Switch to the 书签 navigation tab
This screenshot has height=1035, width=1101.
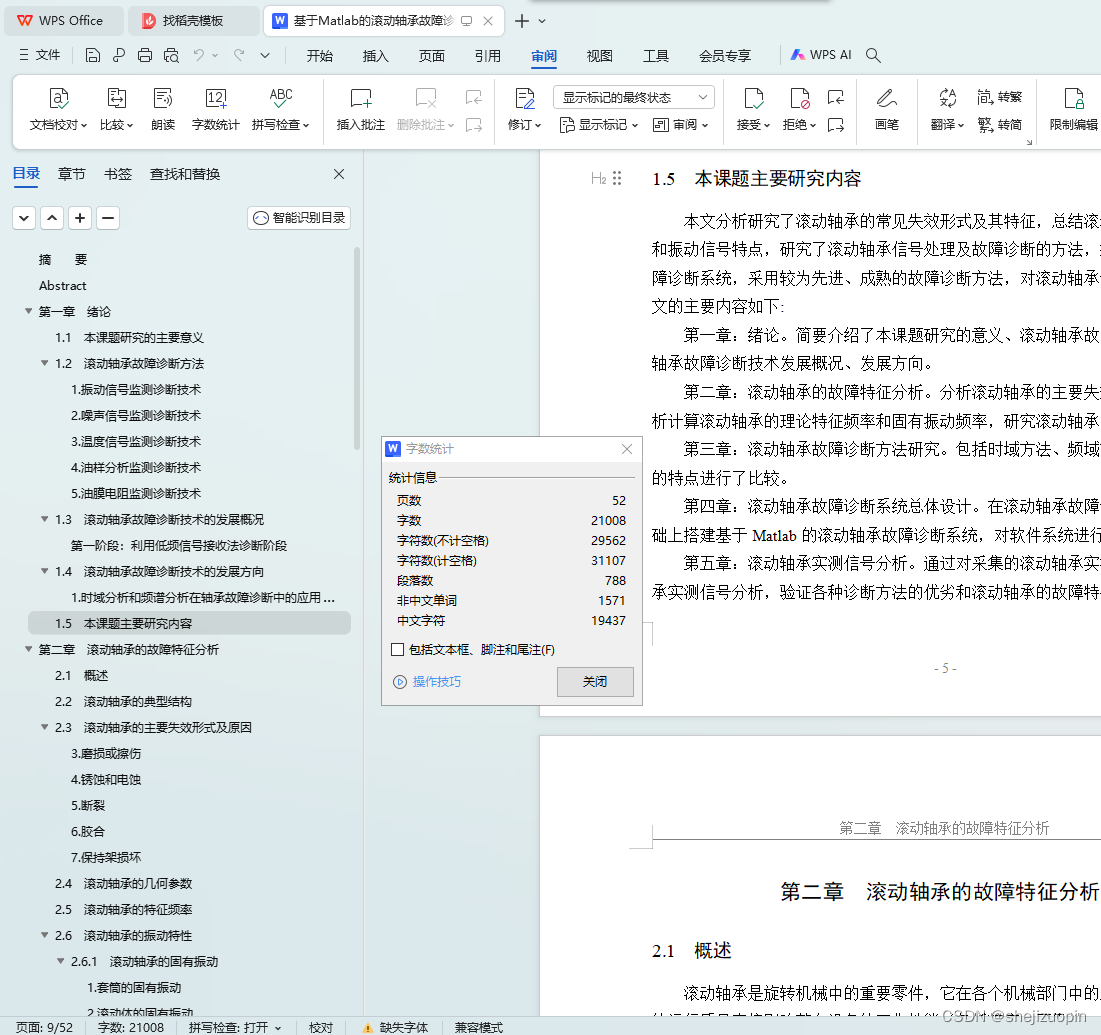[x=118, y=174]
